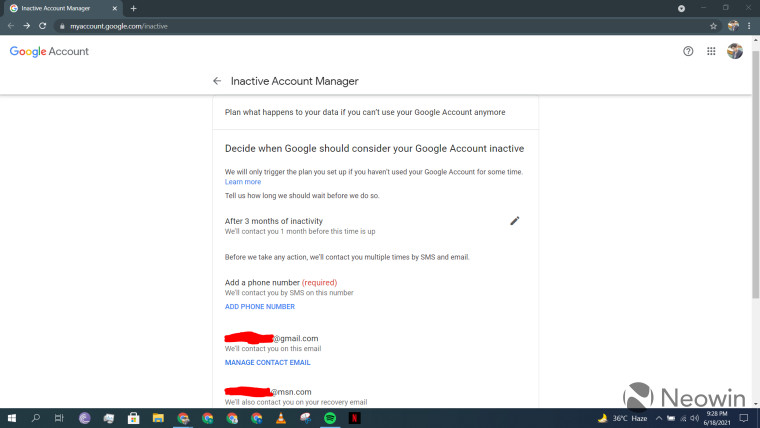Open VLC media player from the taskbar
This screenshot has width=760, height=428.
(281, 418)
